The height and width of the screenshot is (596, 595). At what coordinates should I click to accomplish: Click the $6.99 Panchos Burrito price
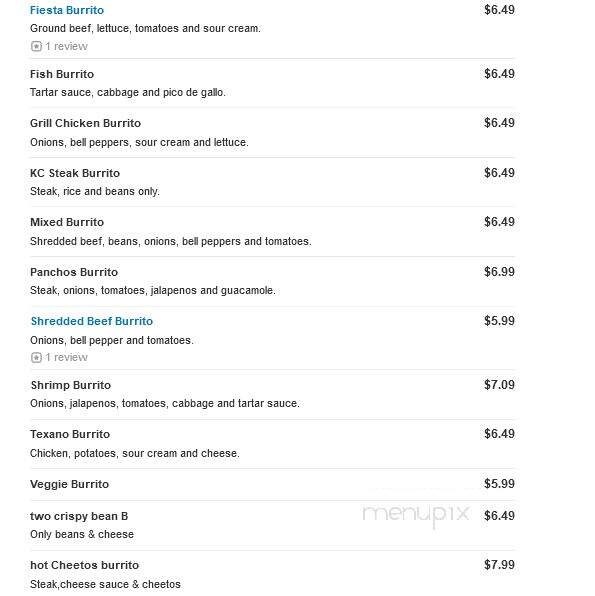click(x=499, y=272)
